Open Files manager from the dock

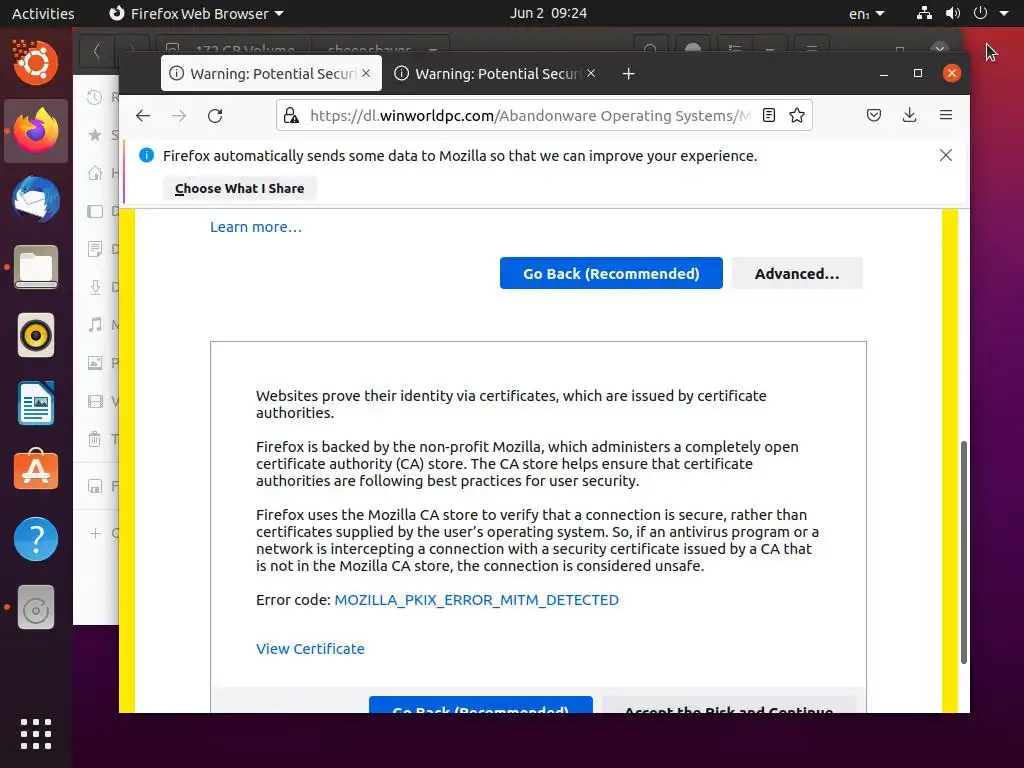coord(36,267)
